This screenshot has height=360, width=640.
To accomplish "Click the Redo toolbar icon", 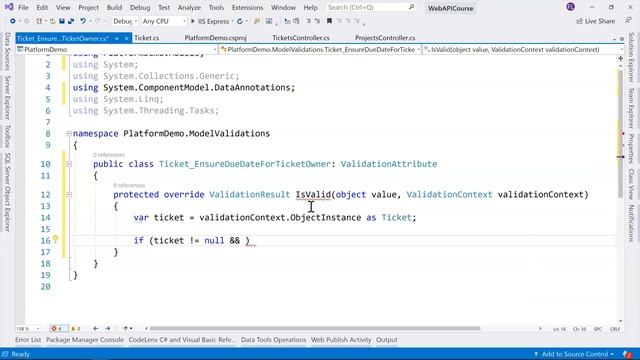I will pos(97,21).
